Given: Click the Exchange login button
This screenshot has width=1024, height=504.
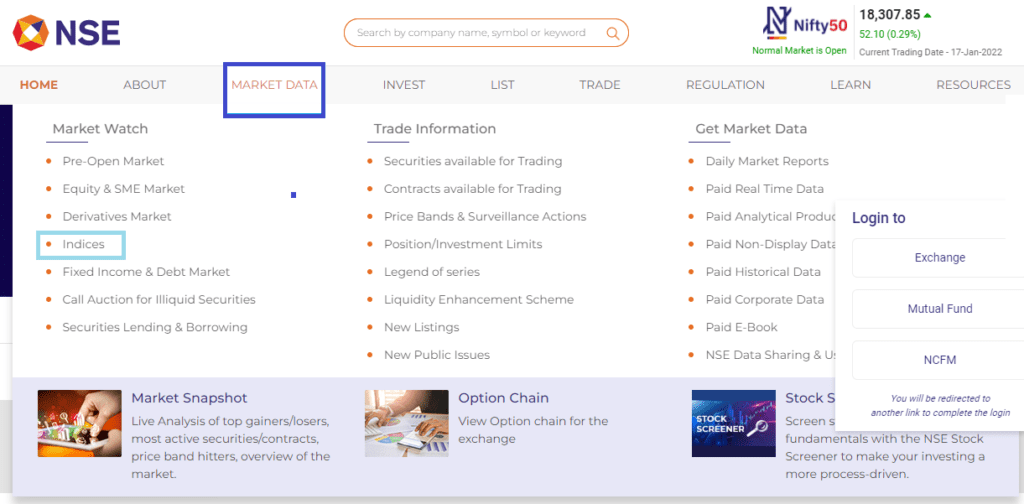Looking at the screenshot, I should (939, 258).
